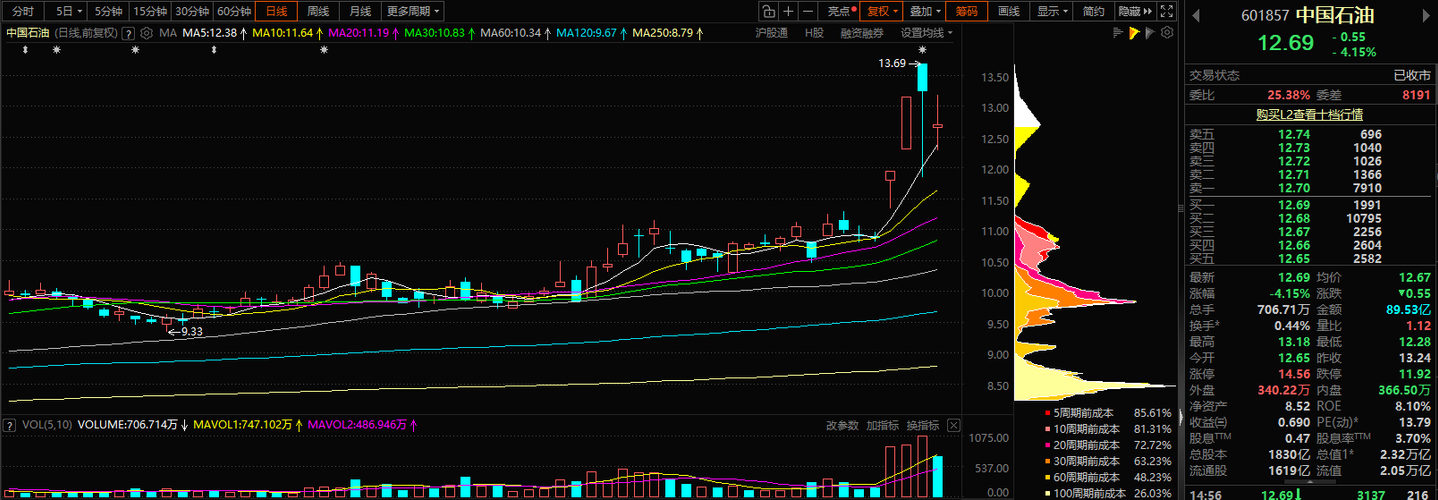Open indicator help question mark icon
This screenshot has width=1438, height=500.
[x=129, y=33]
